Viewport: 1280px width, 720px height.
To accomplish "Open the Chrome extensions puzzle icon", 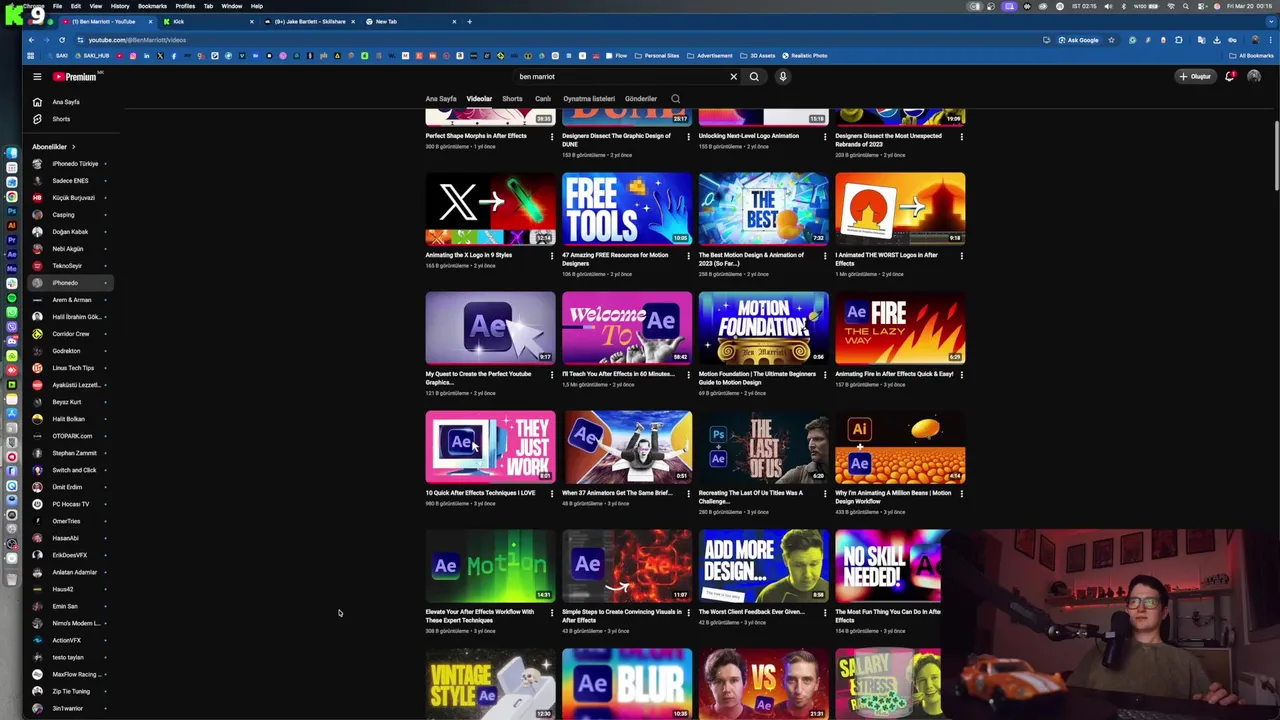I will click(x=1179, y=40).
